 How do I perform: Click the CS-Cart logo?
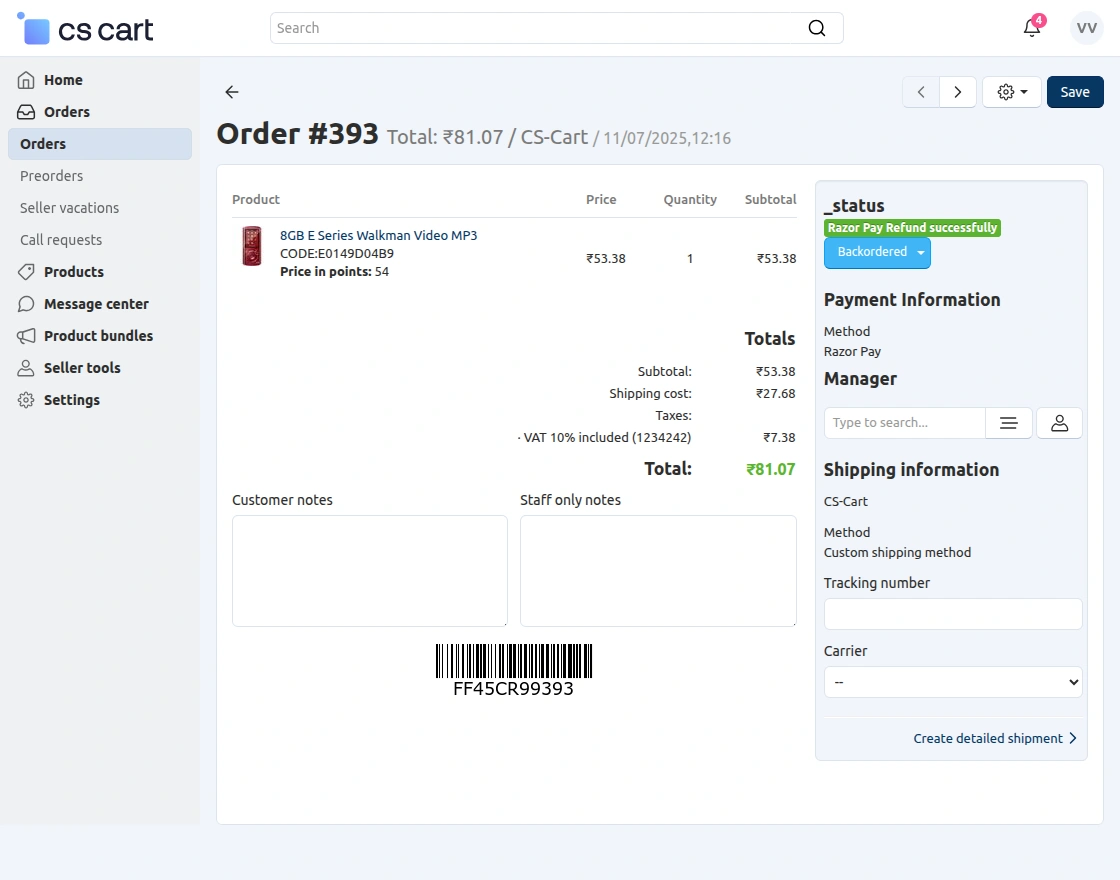point(85,30)
